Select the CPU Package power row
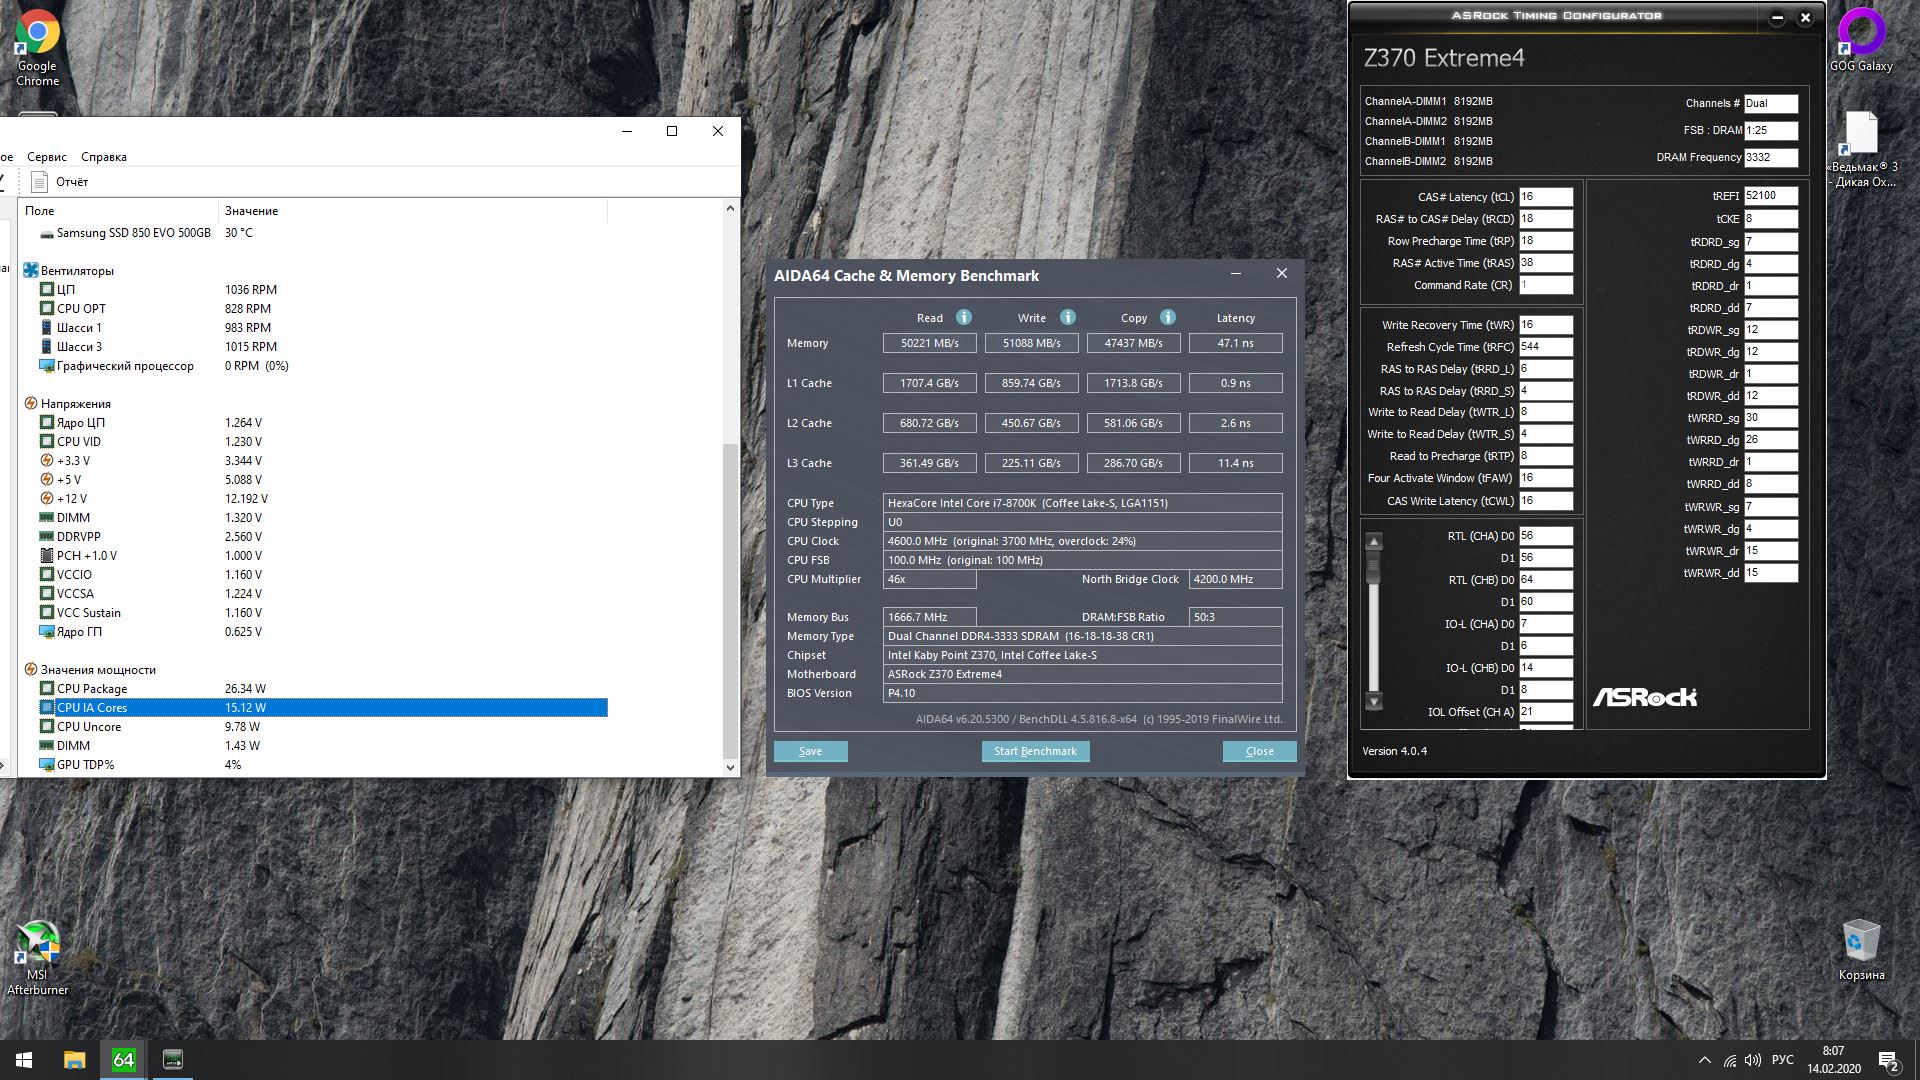The width and height of the screenshot is (1920, 1080). point(92,689)
